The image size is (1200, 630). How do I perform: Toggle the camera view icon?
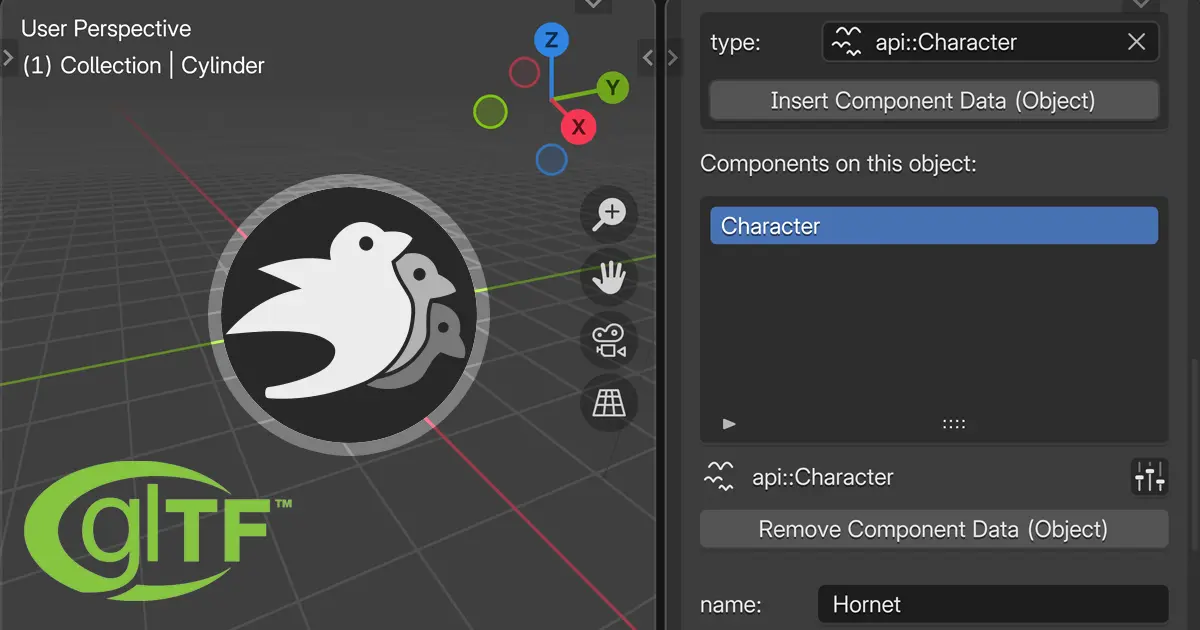[609, 341]
